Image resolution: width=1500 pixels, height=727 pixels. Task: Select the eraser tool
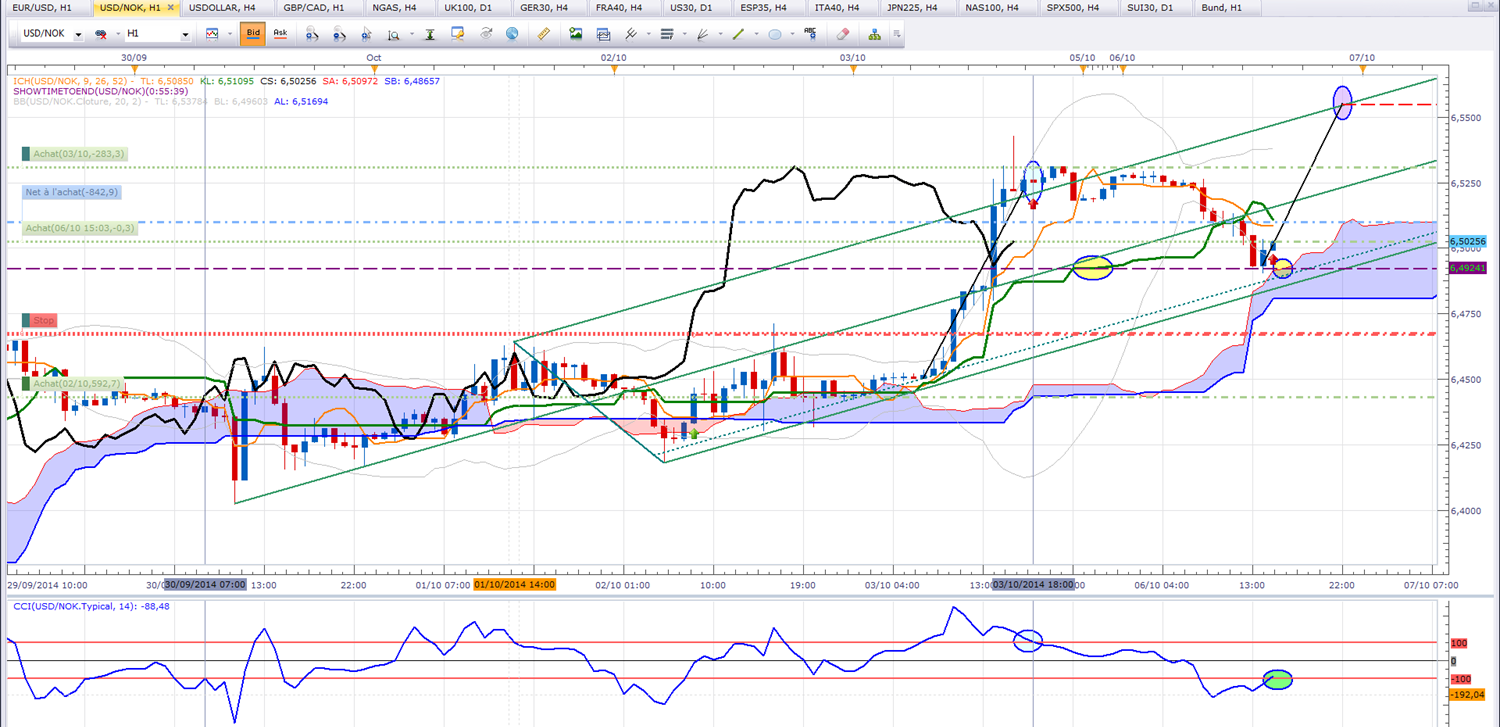click(x=842, y=34)
